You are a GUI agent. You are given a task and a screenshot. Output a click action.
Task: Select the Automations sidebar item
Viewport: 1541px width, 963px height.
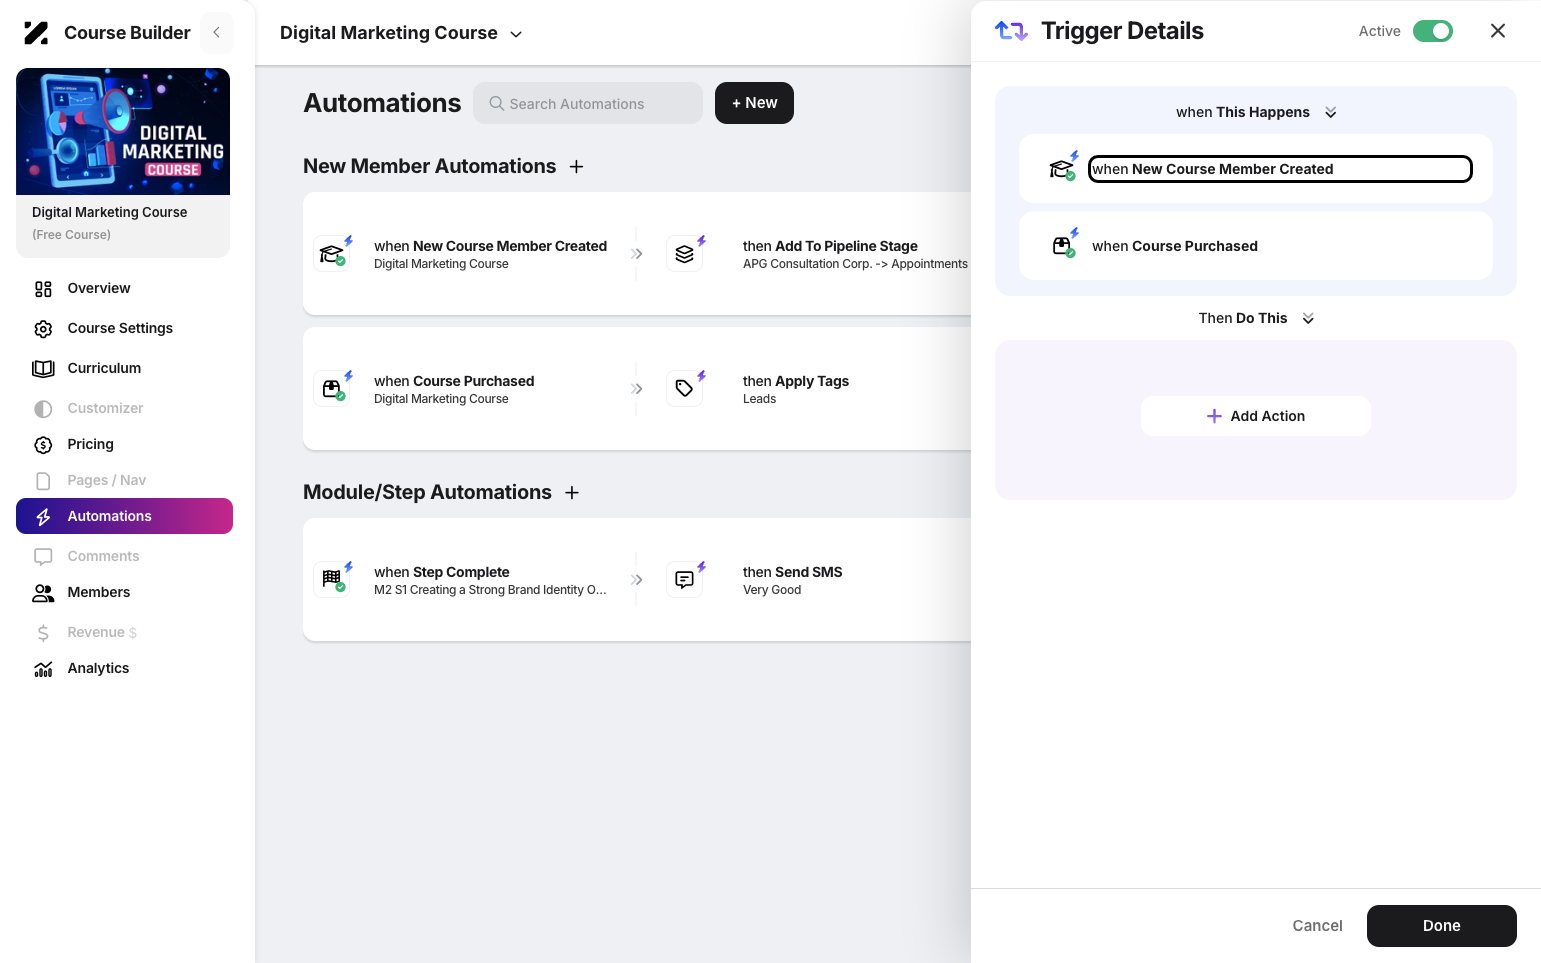pyautogui.click(x=124, y=516)
